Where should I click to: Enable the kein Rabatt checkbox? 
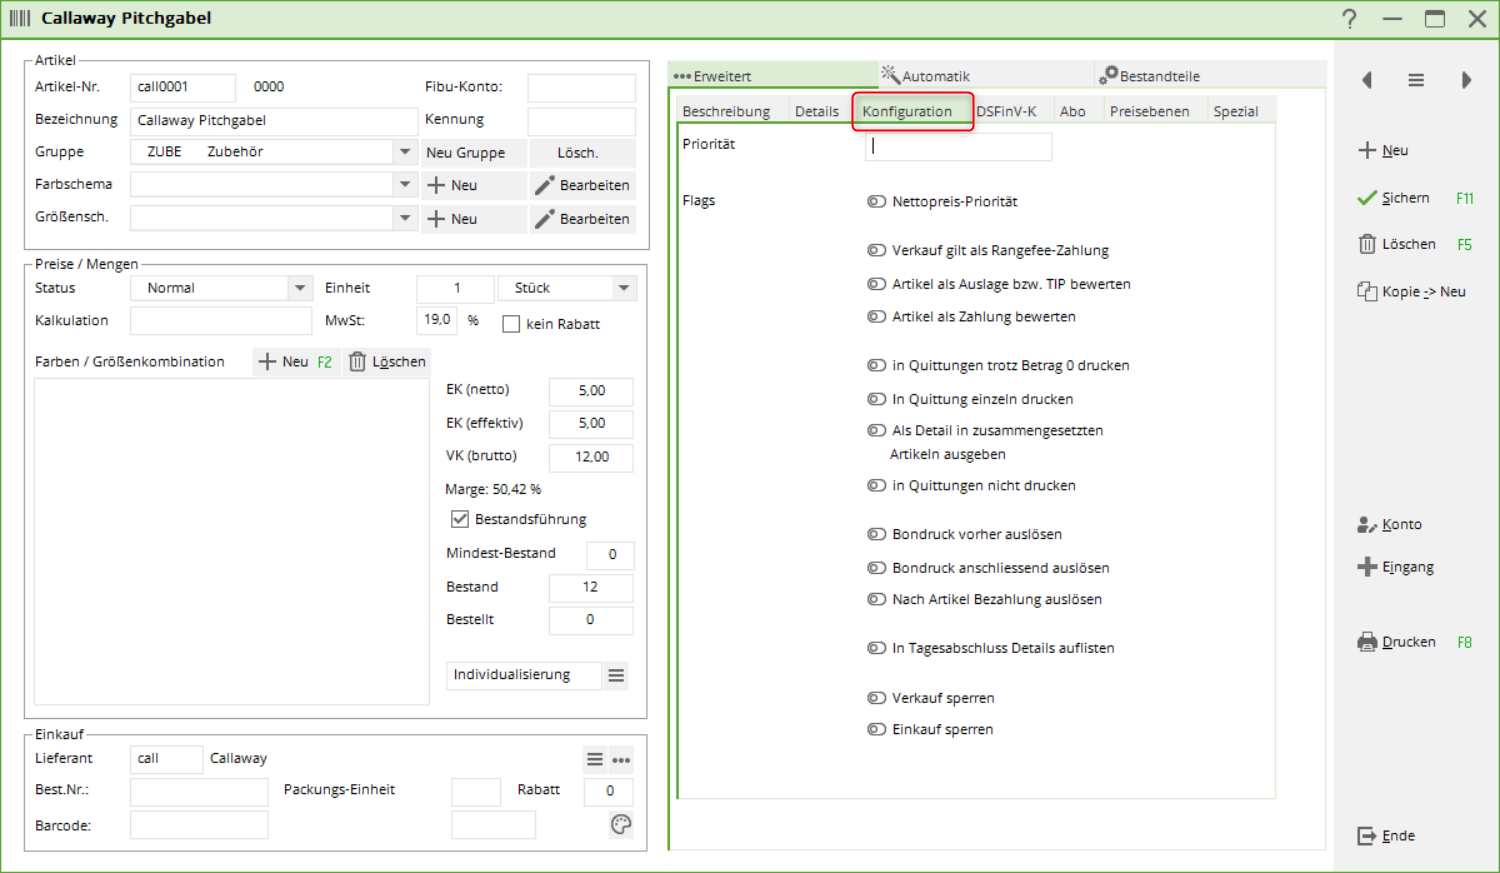tap(511, 324)
